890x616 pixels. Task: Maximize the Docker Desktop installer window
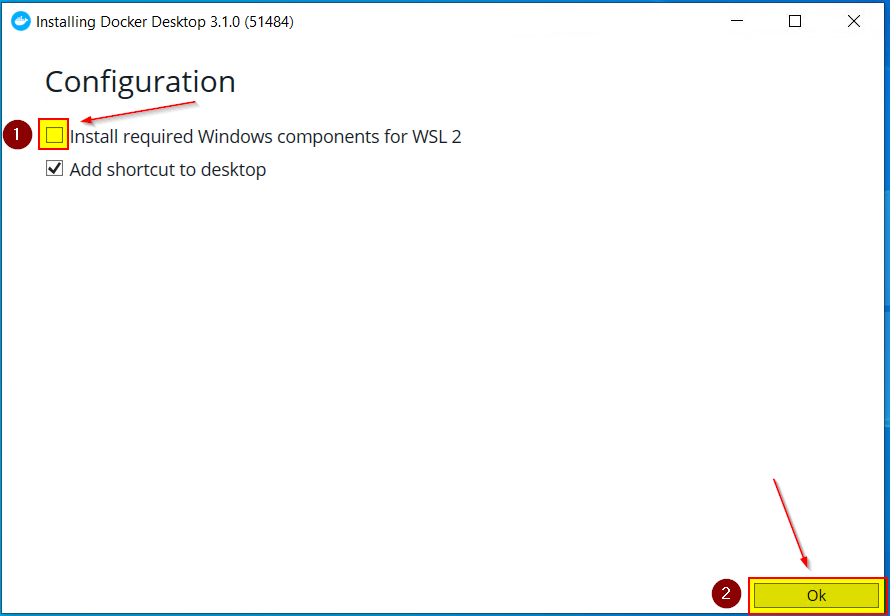click(x=795, y=22)
